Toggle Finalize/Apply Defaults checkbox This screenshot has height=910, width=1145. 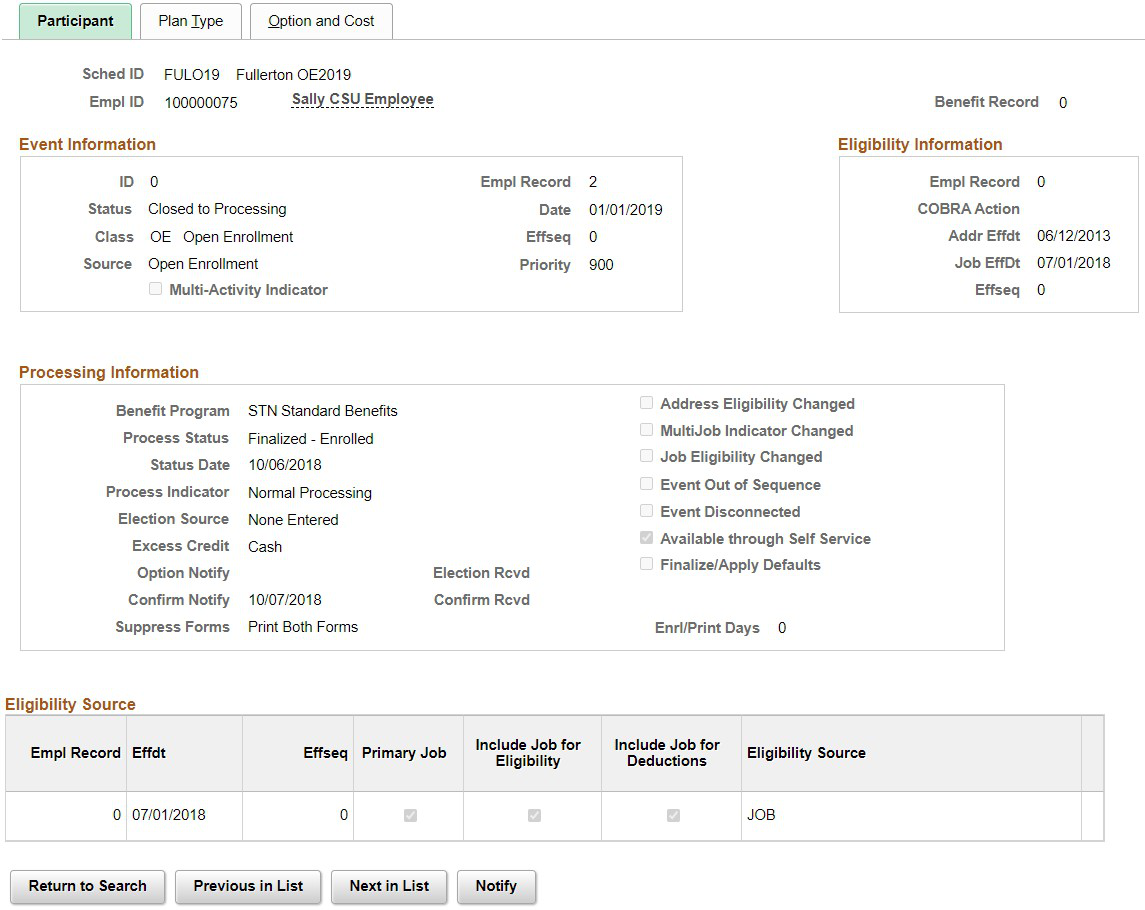point(646,564)
